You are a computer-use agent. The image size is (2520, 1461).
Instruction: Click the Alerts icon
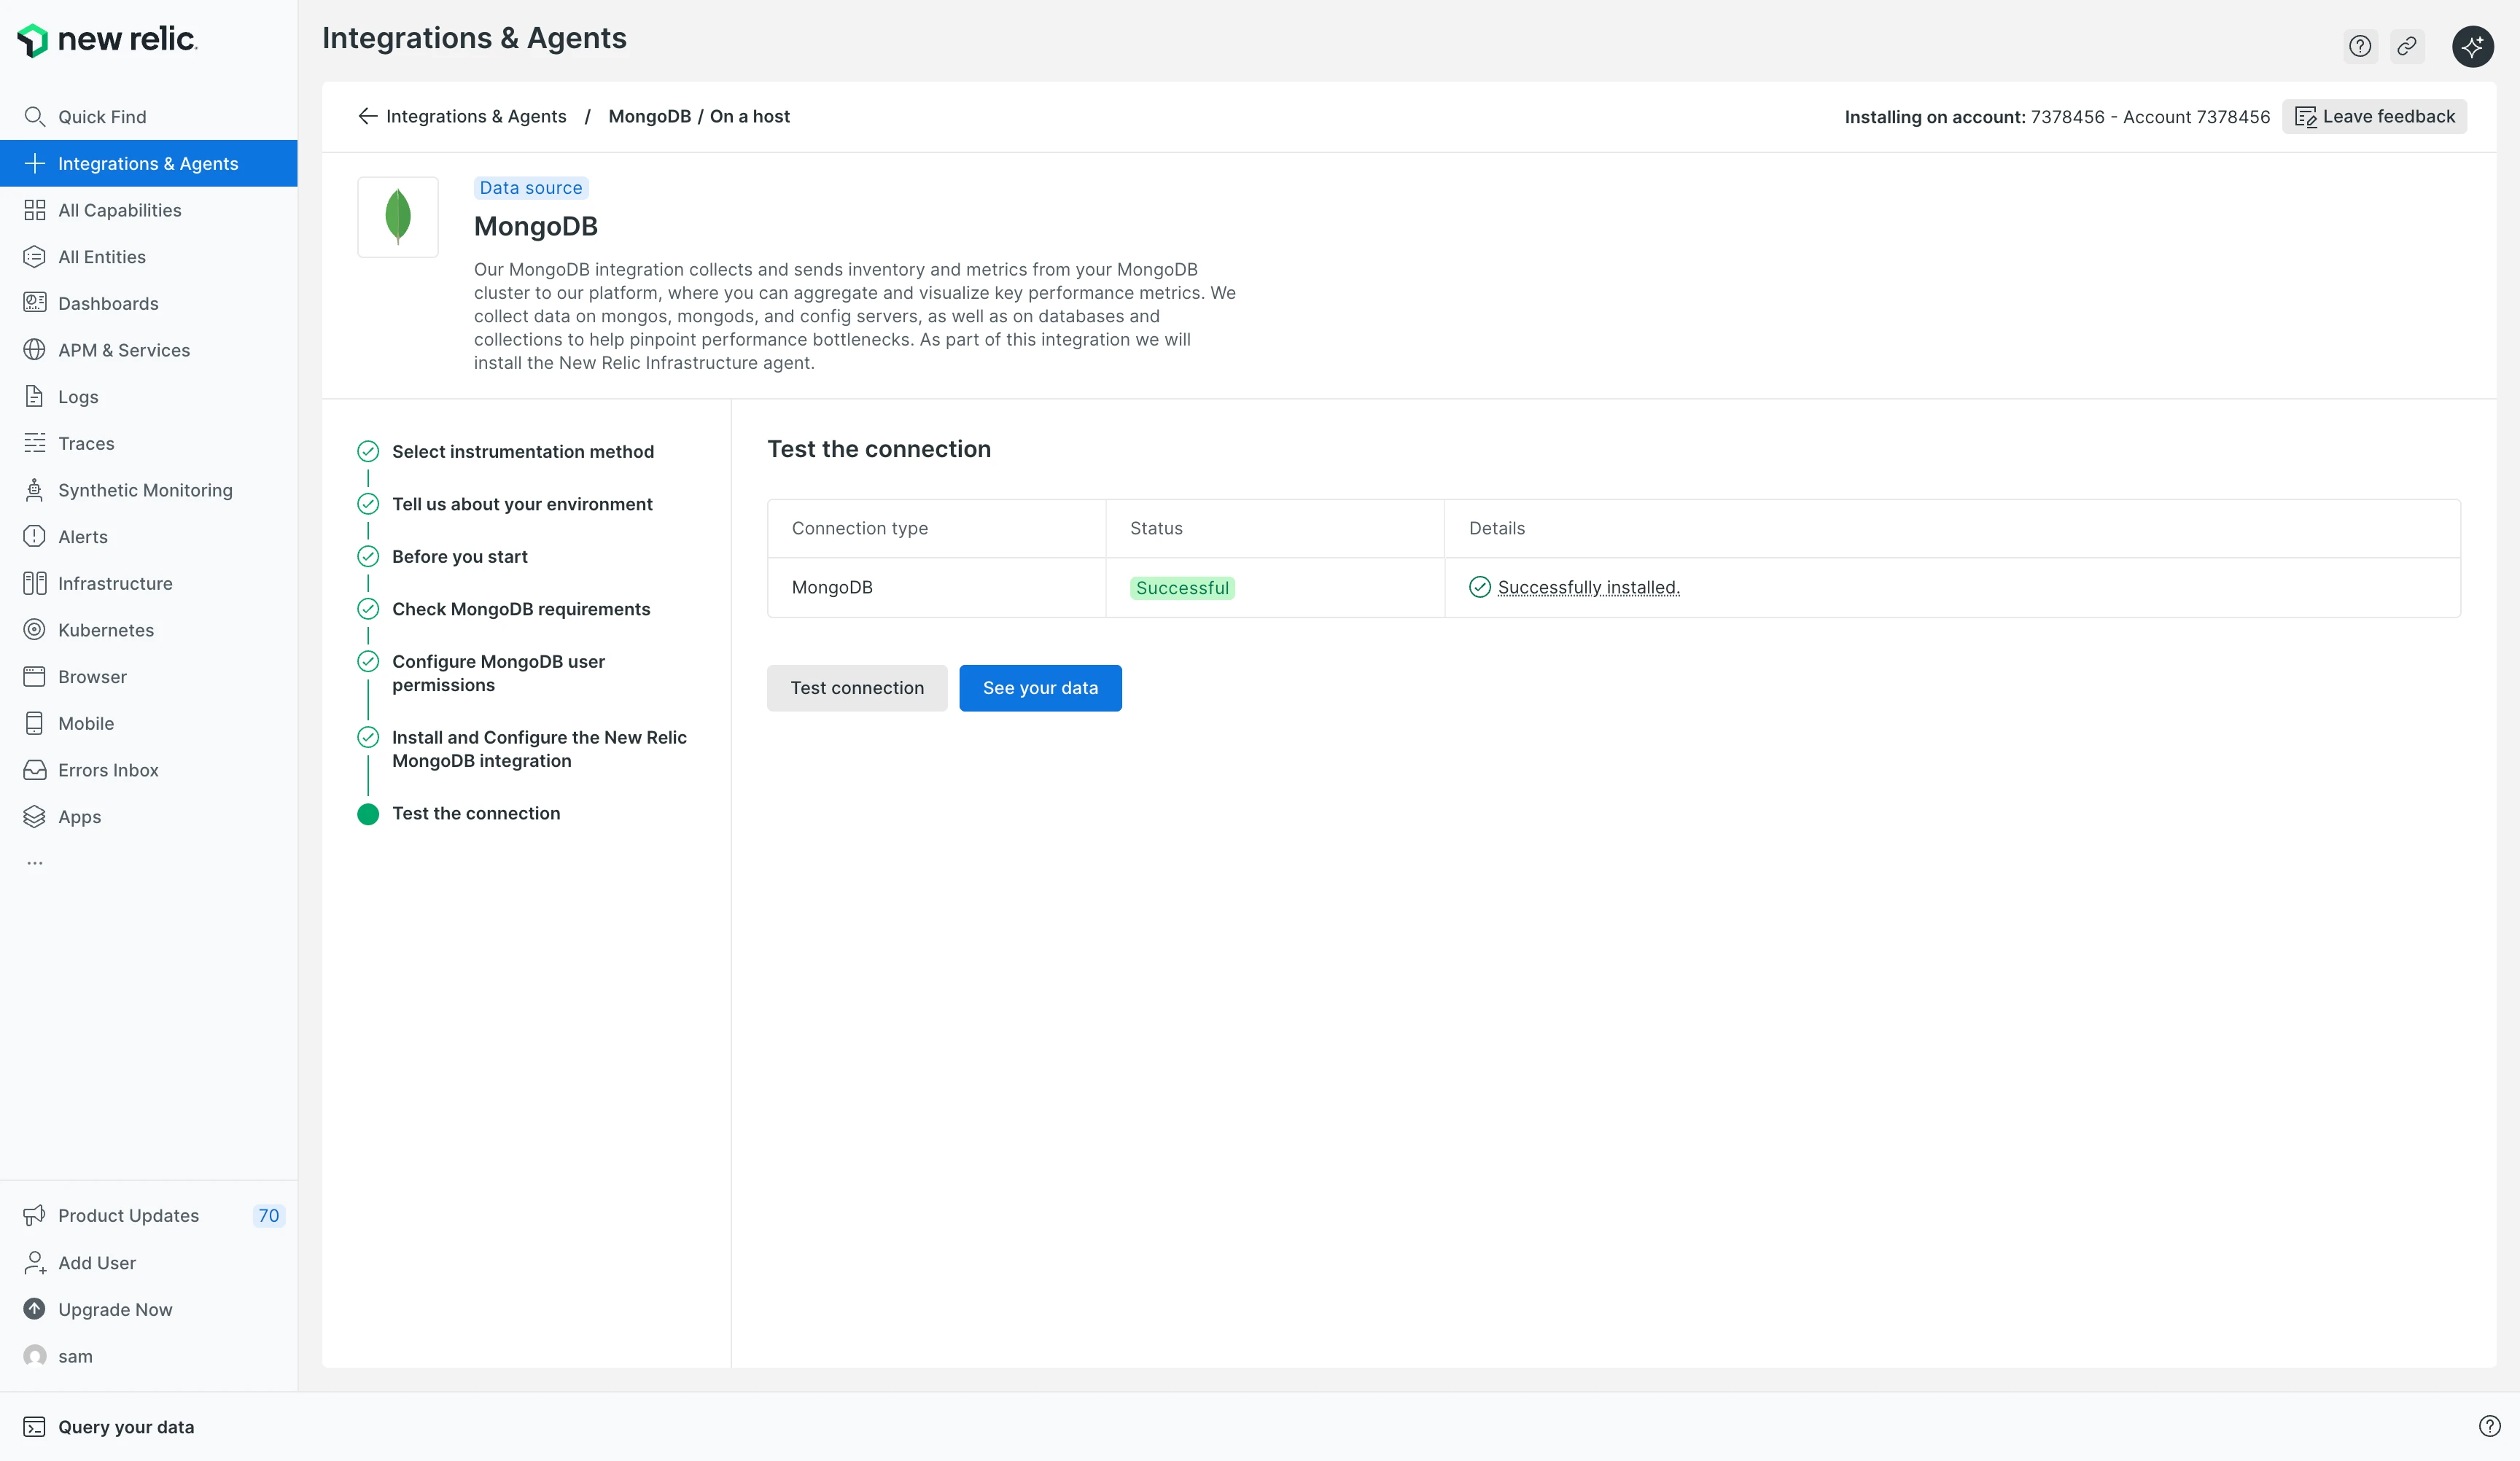coord(34,537)
